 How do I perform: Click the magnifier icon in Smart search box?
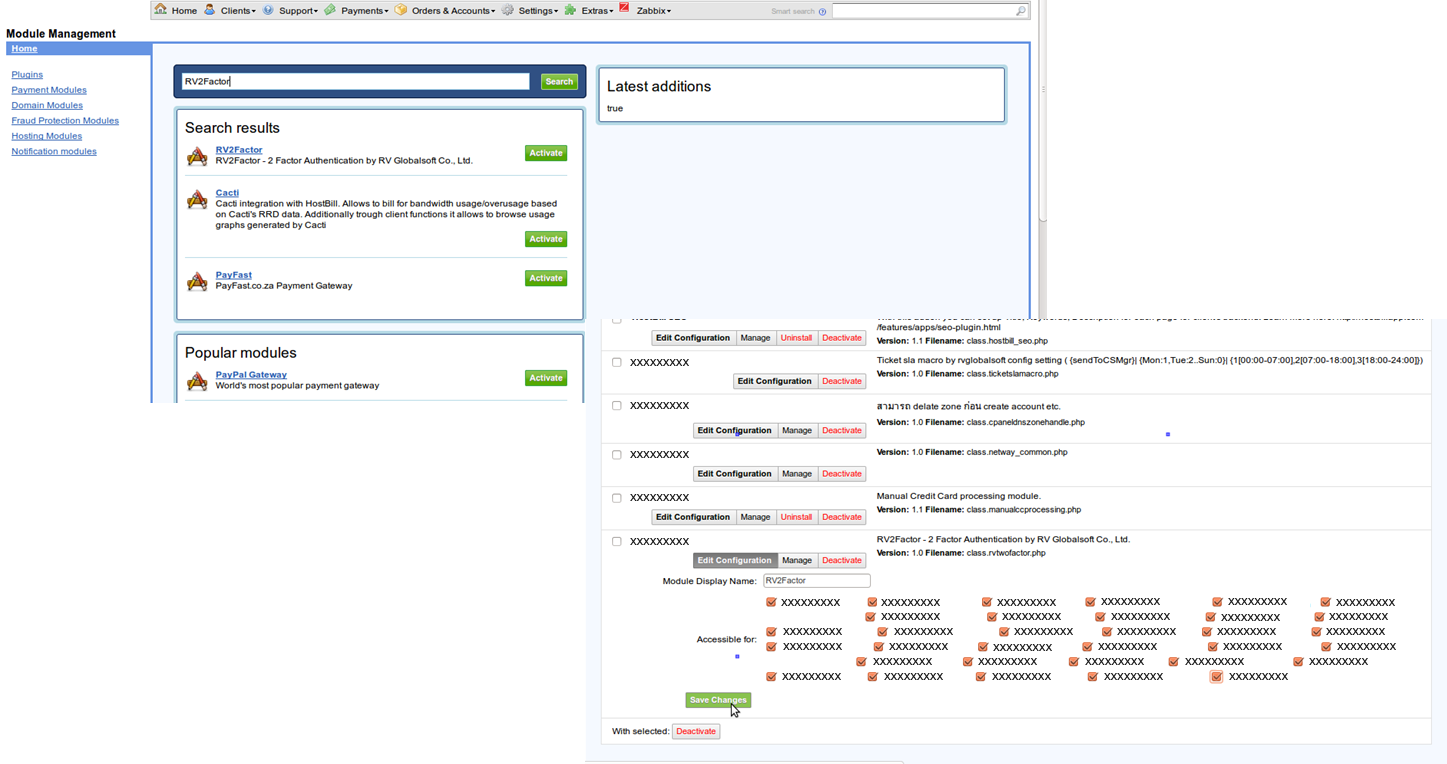tap(1020, 11)
